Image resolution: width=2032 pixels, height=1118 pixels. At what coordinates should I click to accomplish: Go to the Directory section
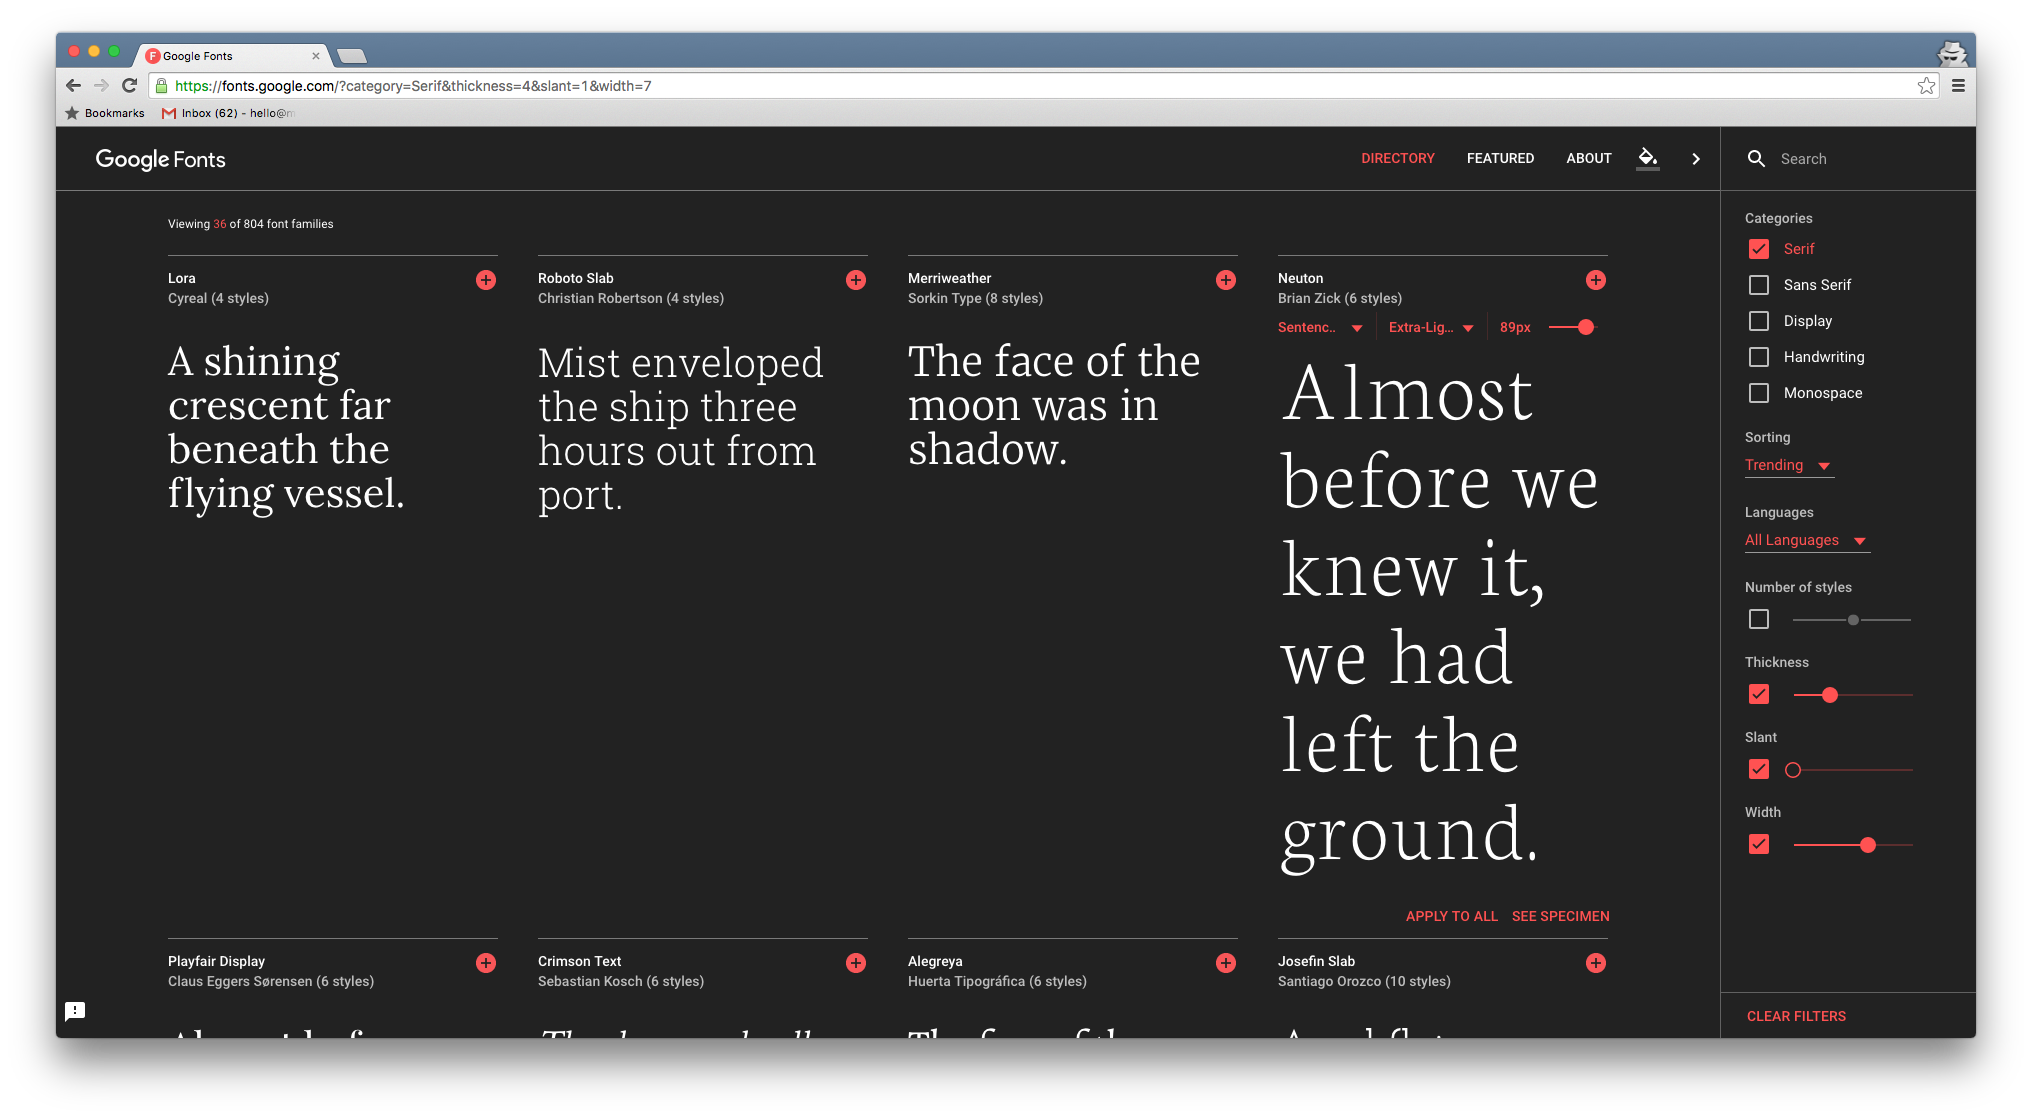pos(1398,158)
